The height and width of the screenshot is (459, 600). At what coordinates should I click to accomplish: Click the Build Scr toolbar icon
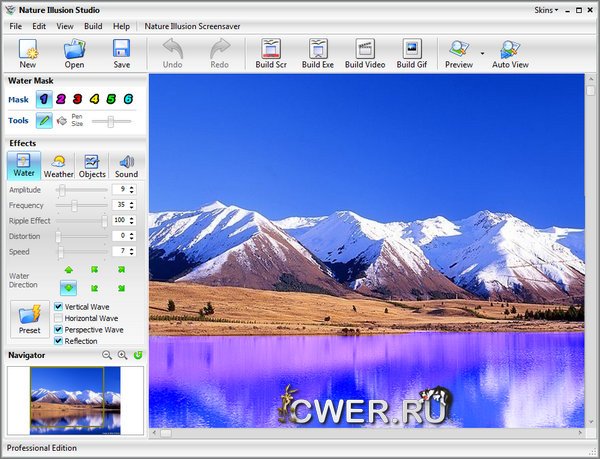point(271,51)
